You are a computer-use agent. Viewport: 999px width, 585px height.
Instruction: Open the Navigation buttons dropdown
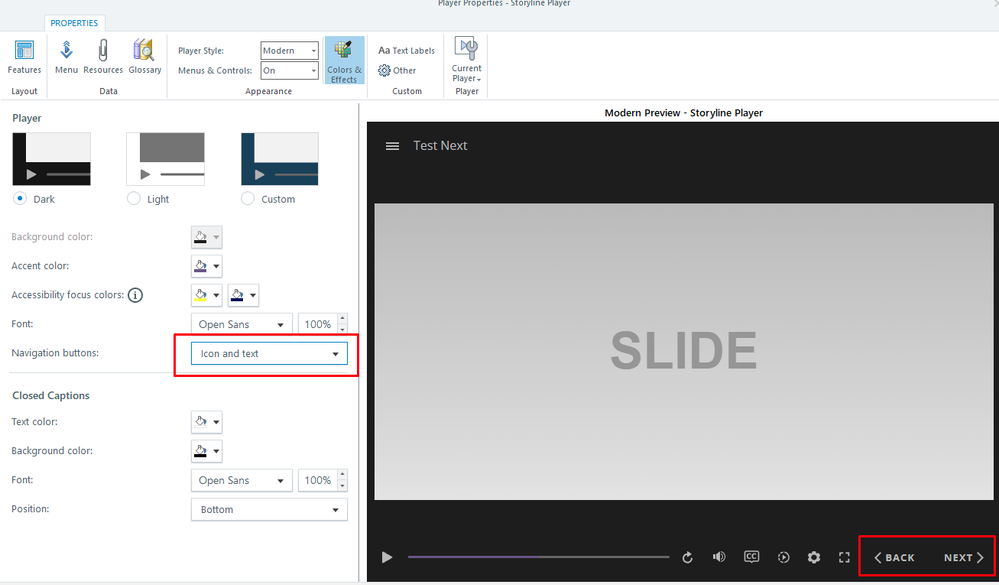pos(269,354)
